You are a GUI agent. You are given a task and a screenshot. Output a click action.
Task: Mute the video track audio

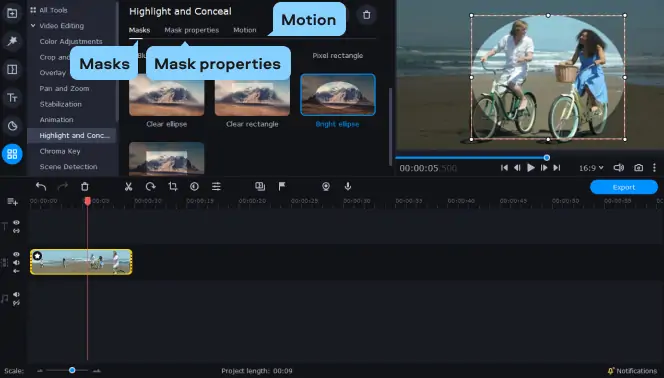tap(16, 262)
